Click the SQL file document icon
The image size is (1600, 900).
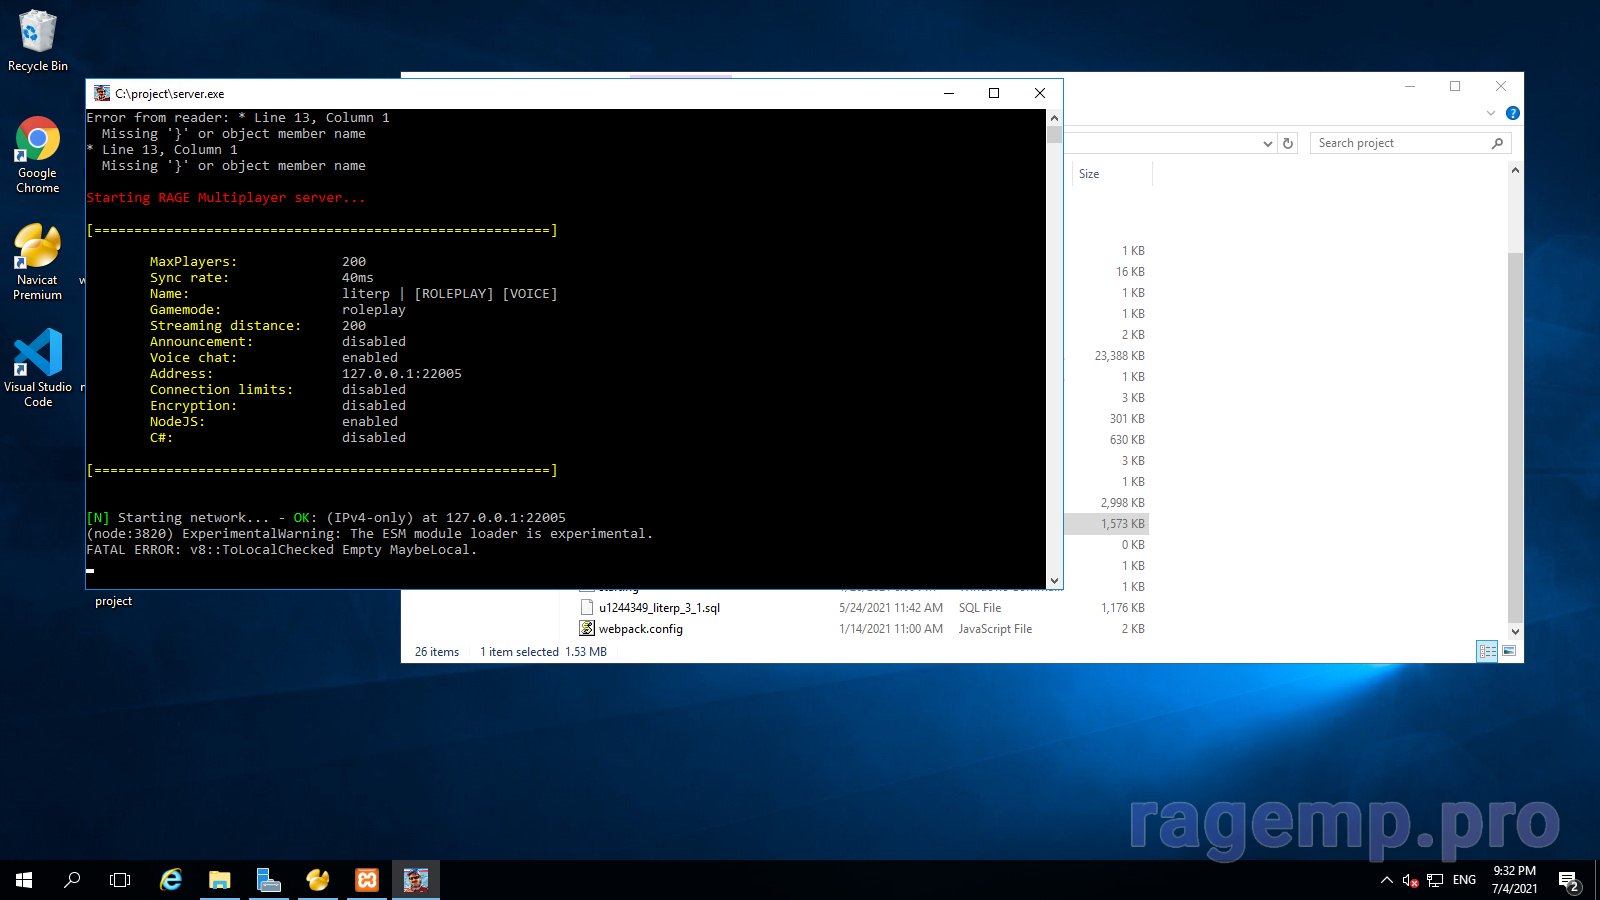point(587,608)
